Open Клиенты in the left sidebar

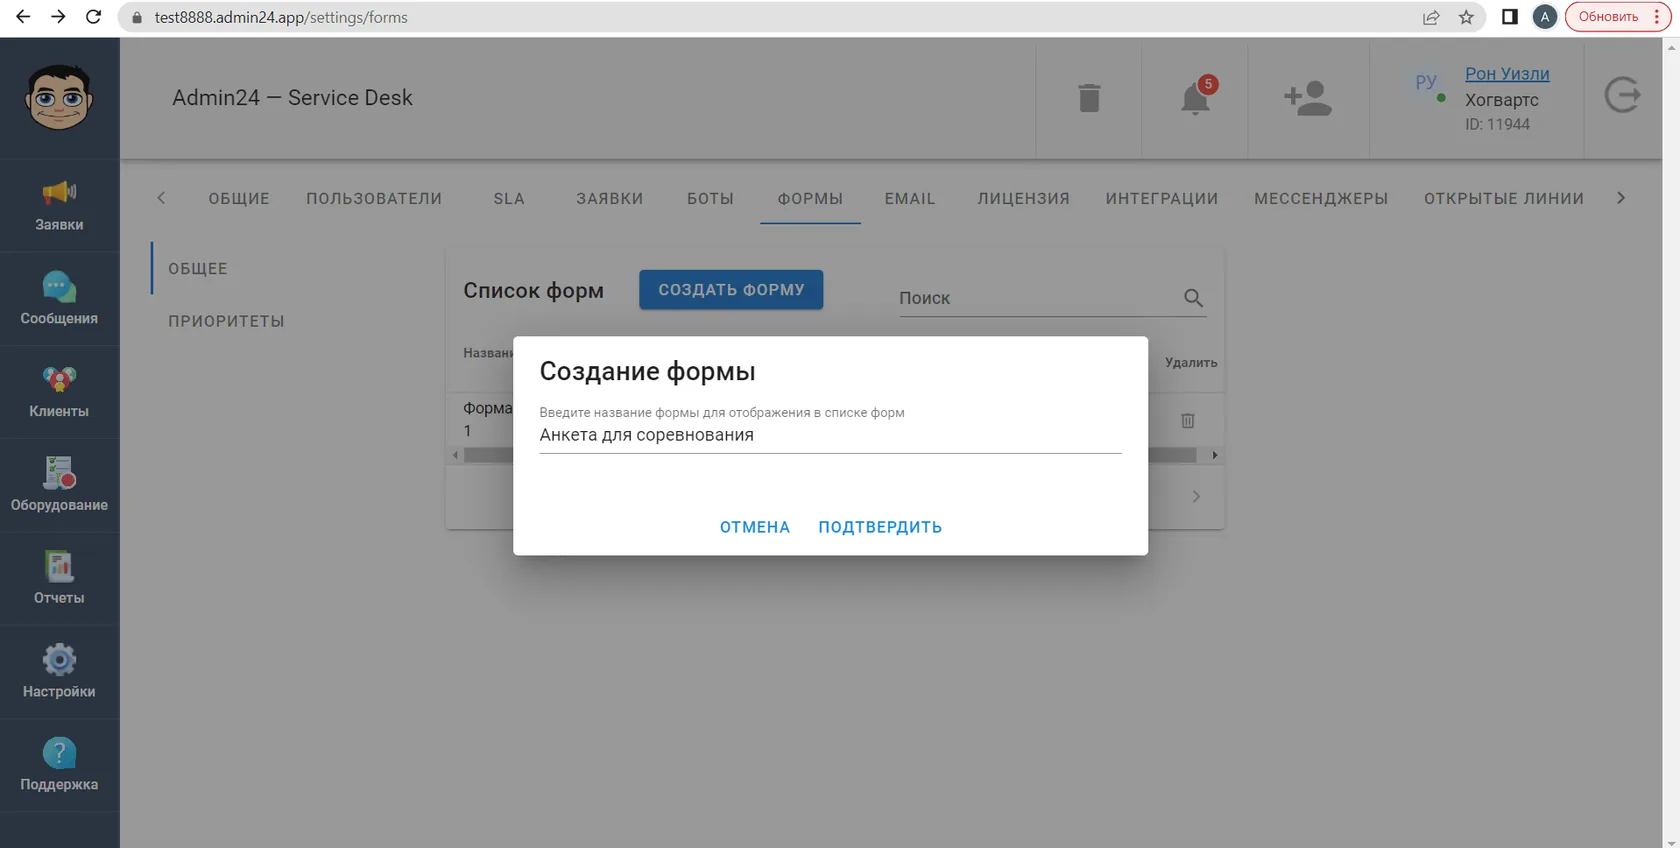pyautogui.click(x=59, y=392)
